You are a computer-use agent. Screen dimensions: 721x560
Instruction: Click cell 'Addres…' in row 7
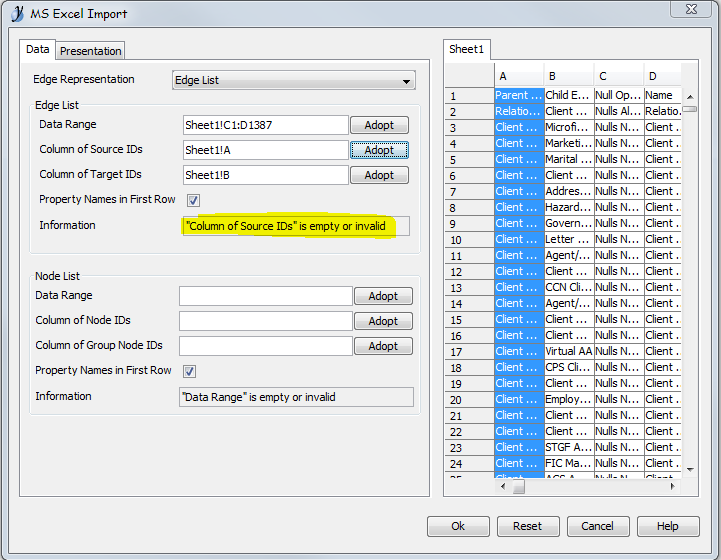point(569,191)
